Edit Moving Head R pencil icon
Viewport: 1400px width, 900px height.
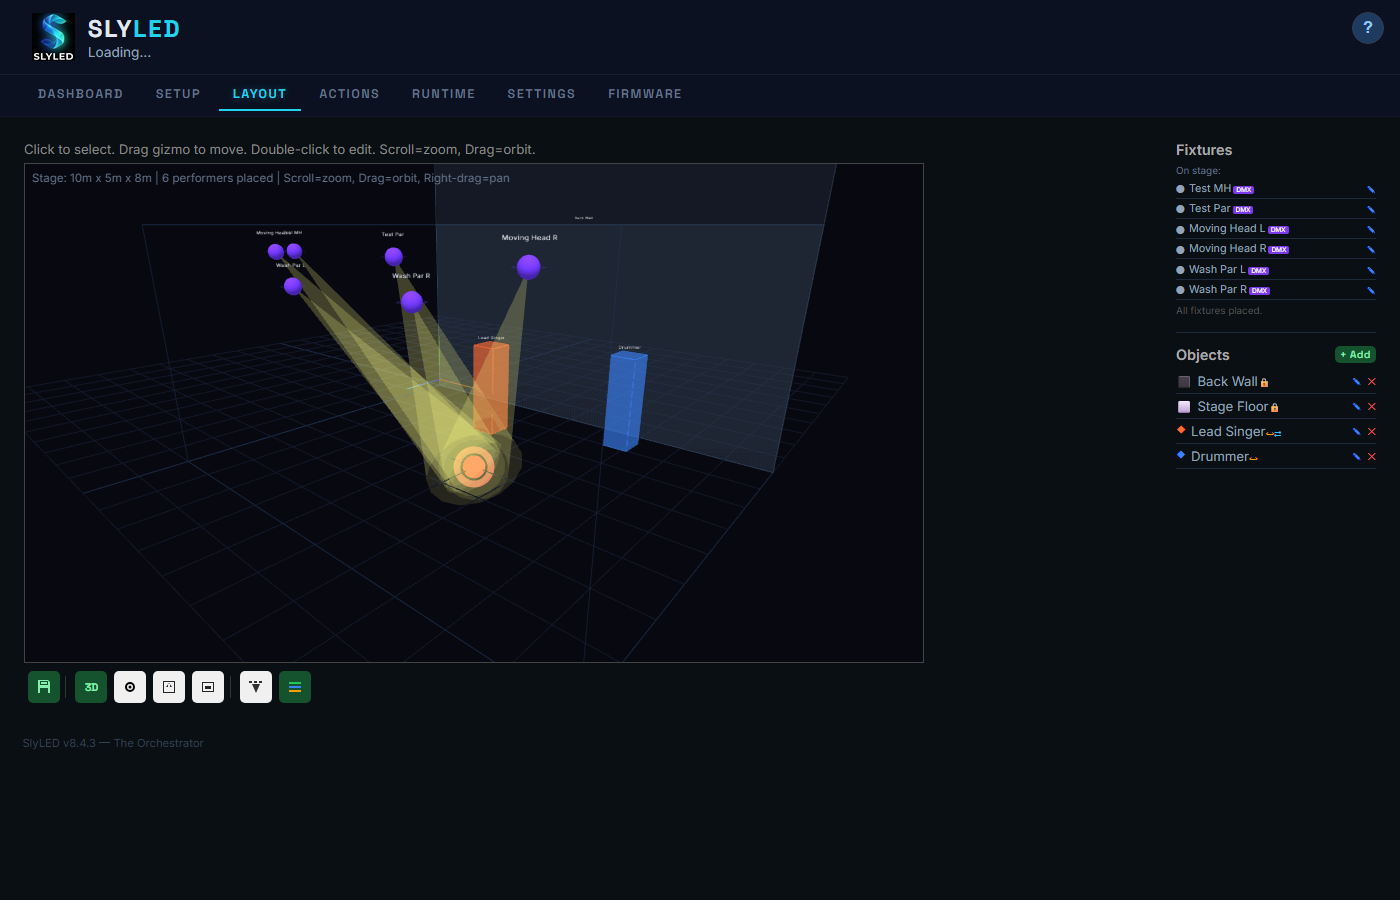1371,249
